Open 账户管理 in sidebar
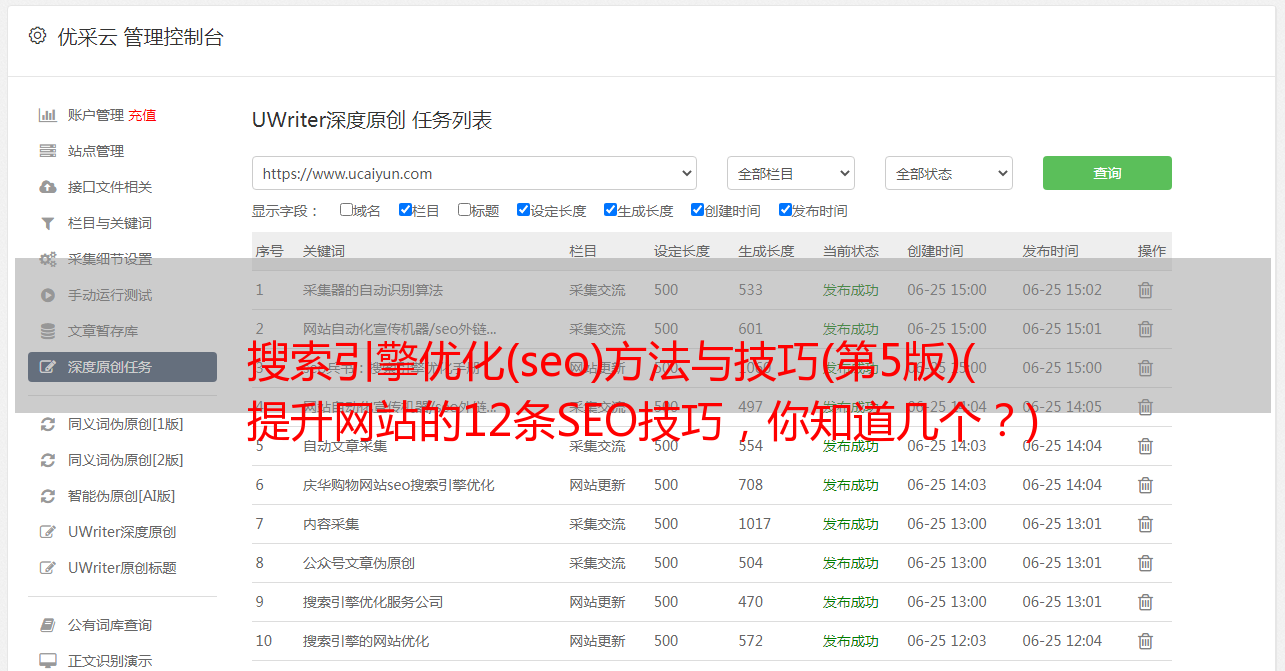 96,115
